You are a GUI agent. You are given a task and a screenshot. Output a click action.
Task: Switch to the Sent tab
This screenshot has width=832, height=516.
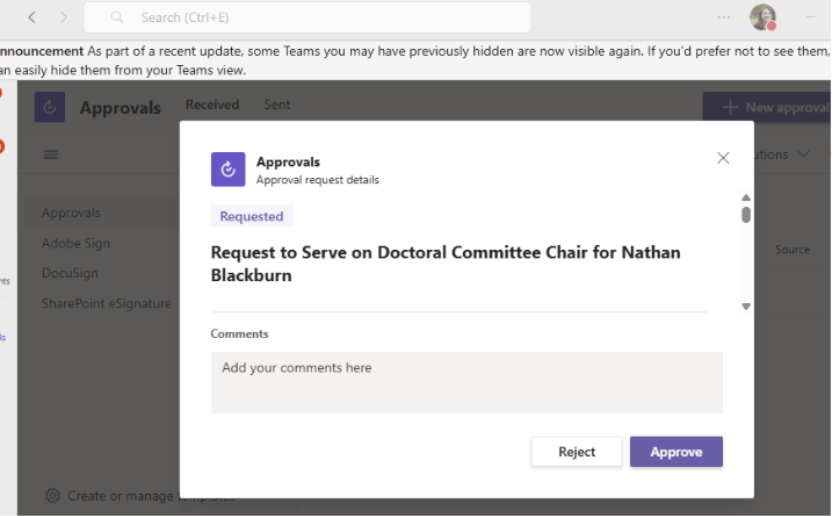click(x=277, y=105)
